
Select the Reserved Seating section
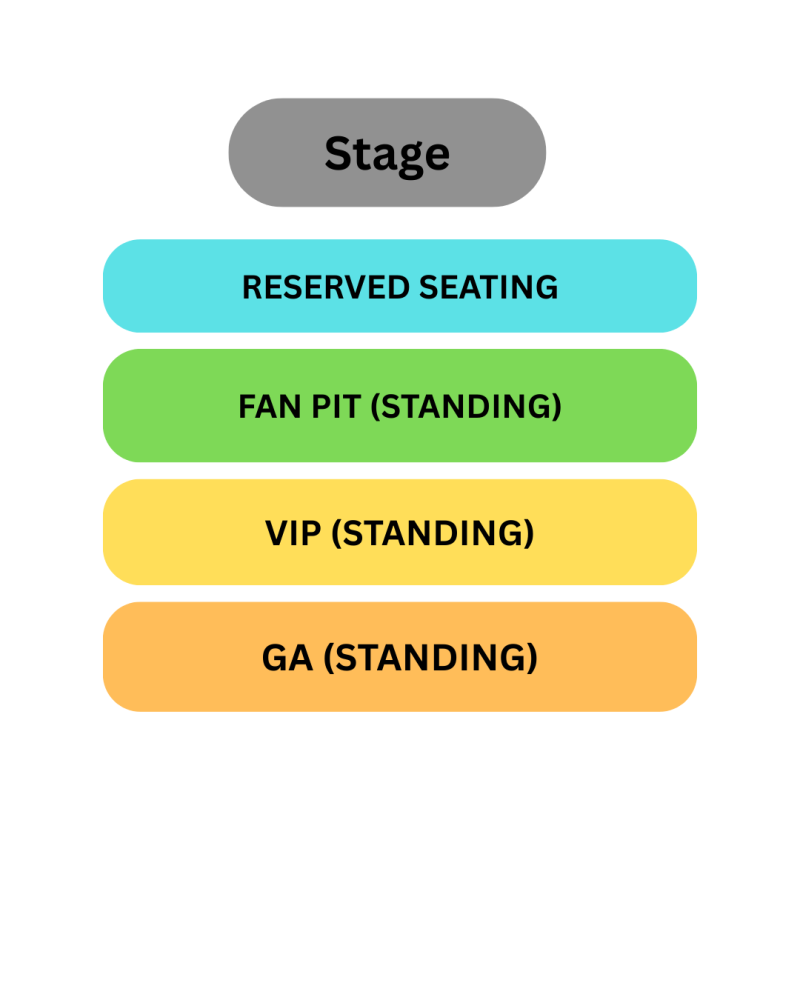click(x=400, y=287)
